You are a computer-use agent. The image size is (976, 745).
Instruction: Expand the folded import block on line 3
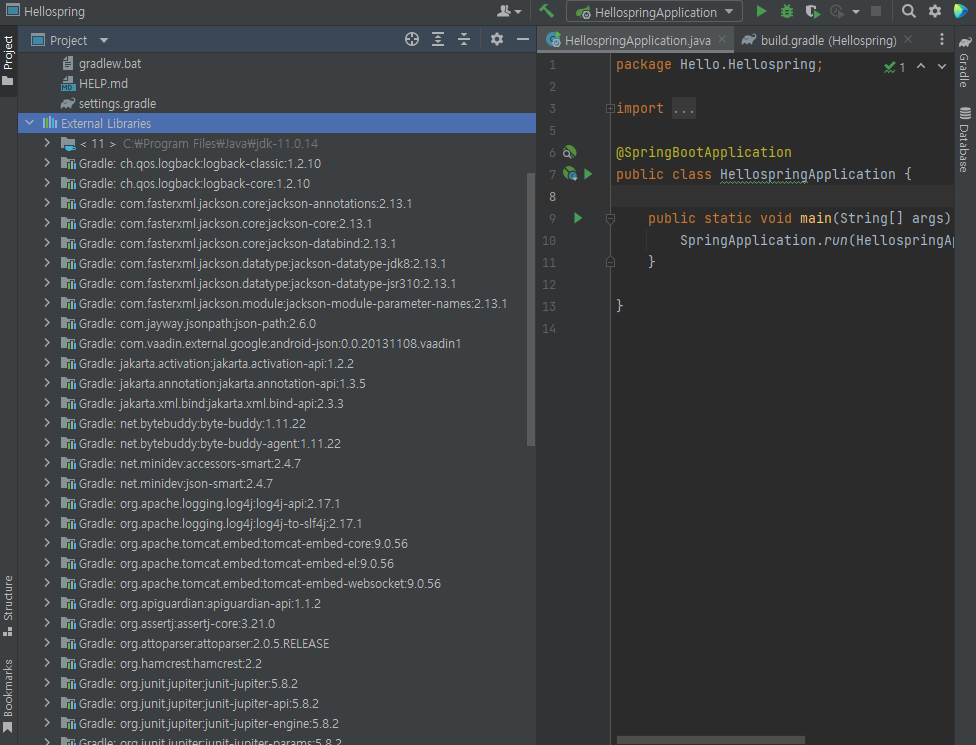click(x=610, y=108)
